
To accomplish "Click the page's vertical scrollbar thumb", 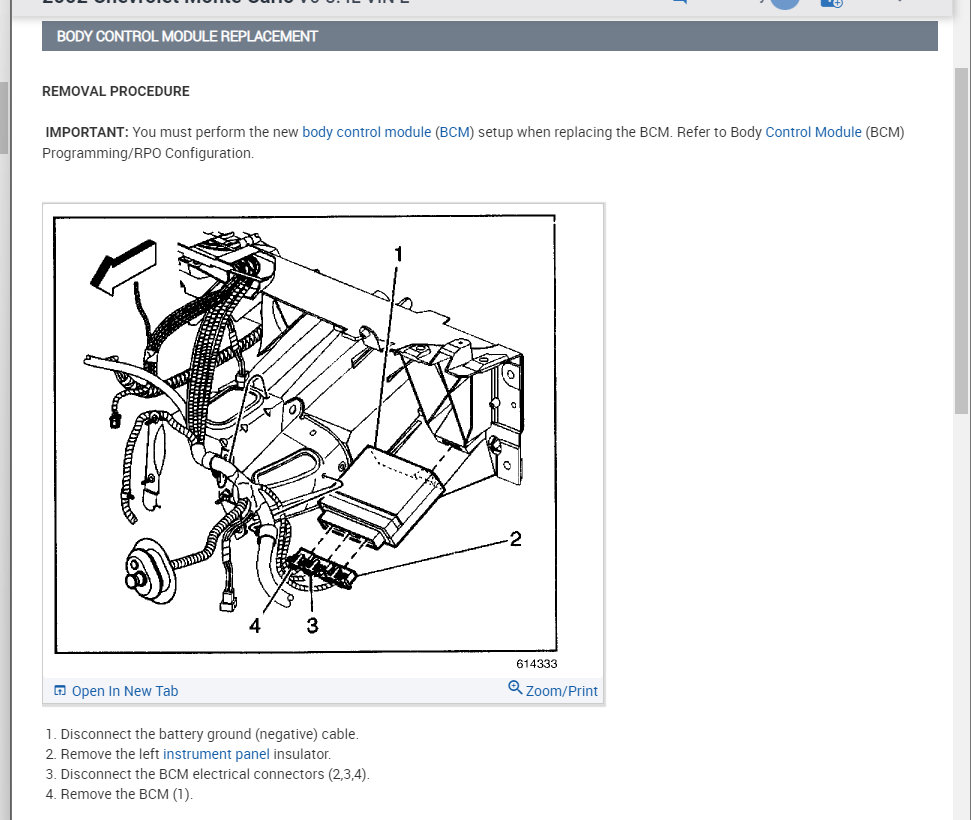I will tap(961, 240).
